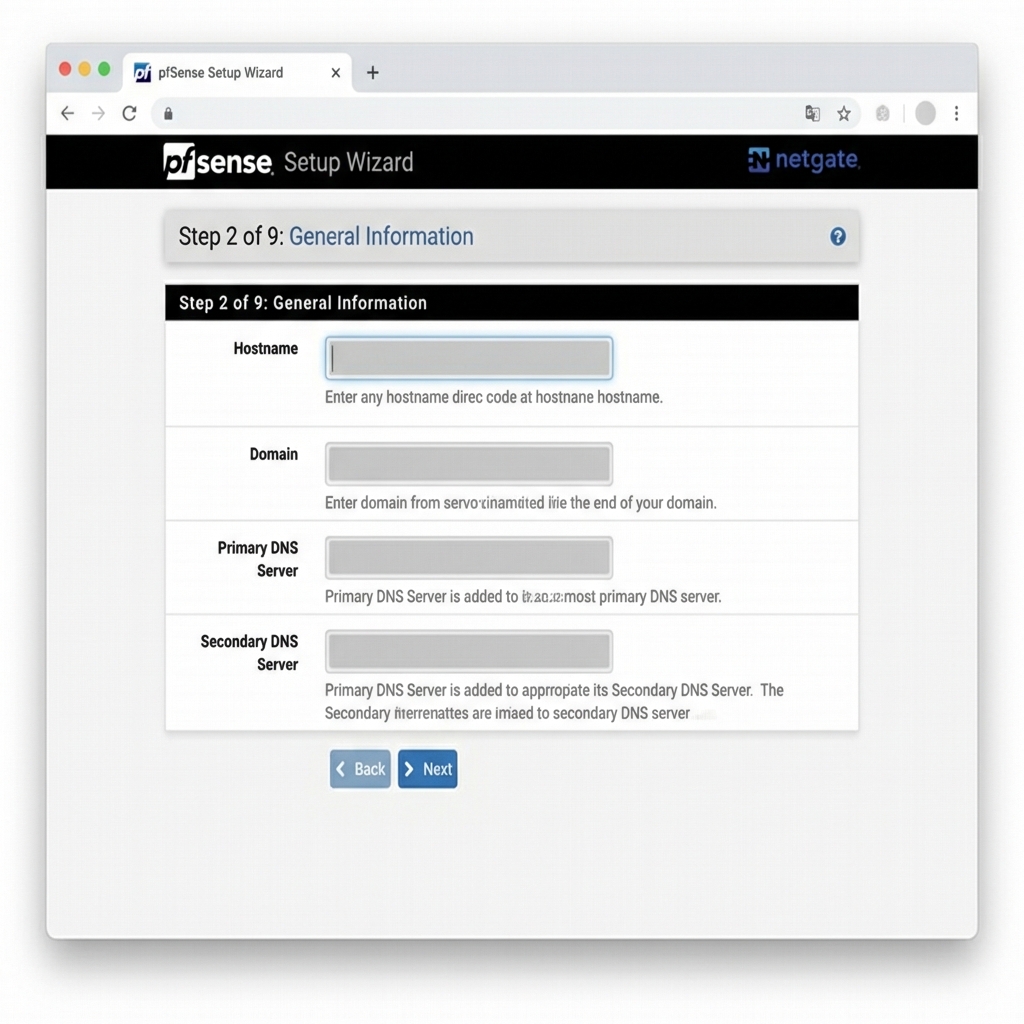This screenshot has height=1024, width=1024.
Task: Click the Netgate logo
Action: [803, 160]
